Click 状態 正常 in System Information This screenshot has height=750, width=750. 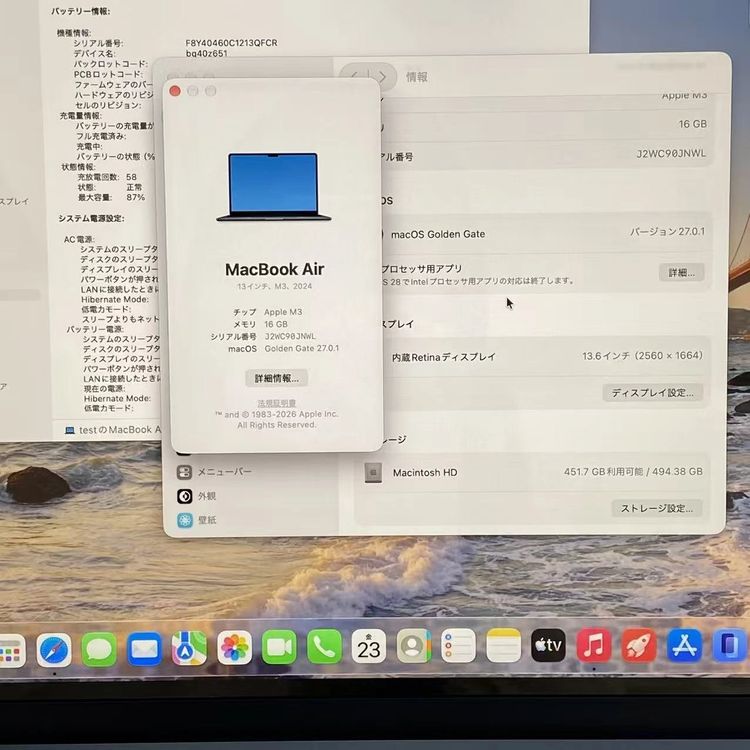click(x=110, y=187)
